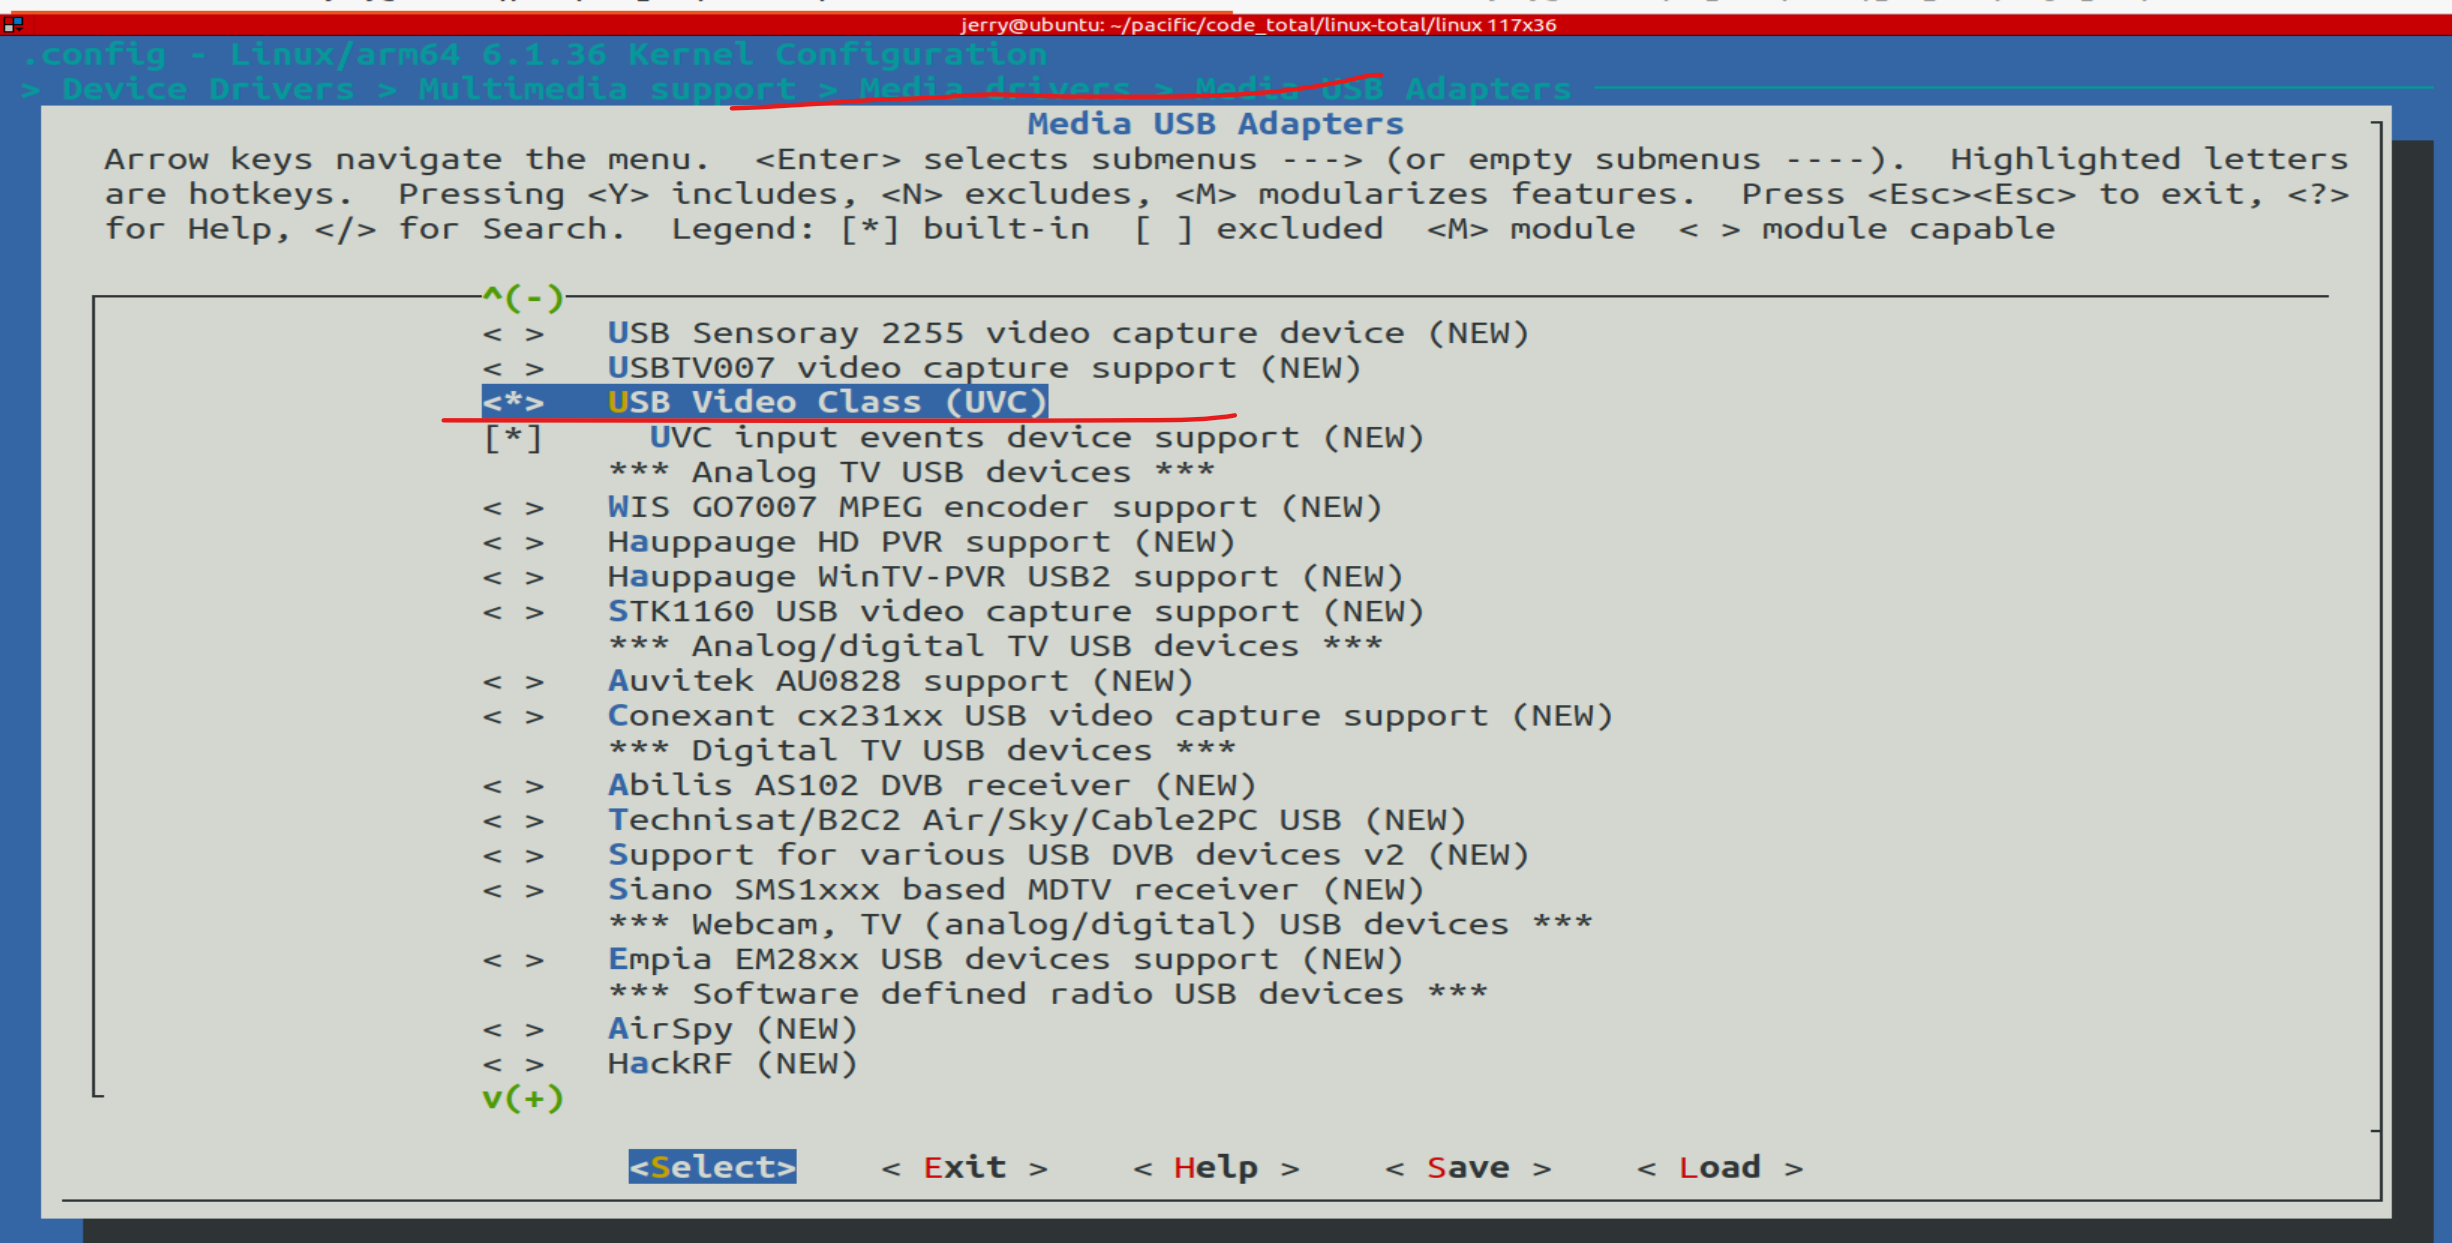Select Empia EM28xx USB devices support entry
The image size is (2452, 1243).
tap(1005, 960)
